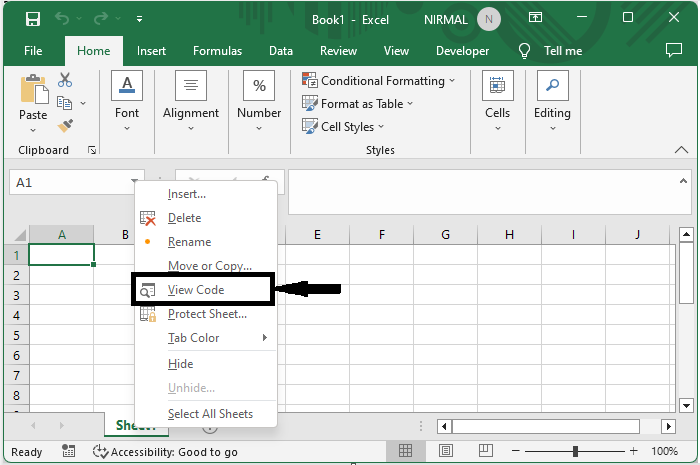The height and width of the screenshot is (465, 700).
Task: Click the Save icon in title bar
Action: (x=33, y=19)
